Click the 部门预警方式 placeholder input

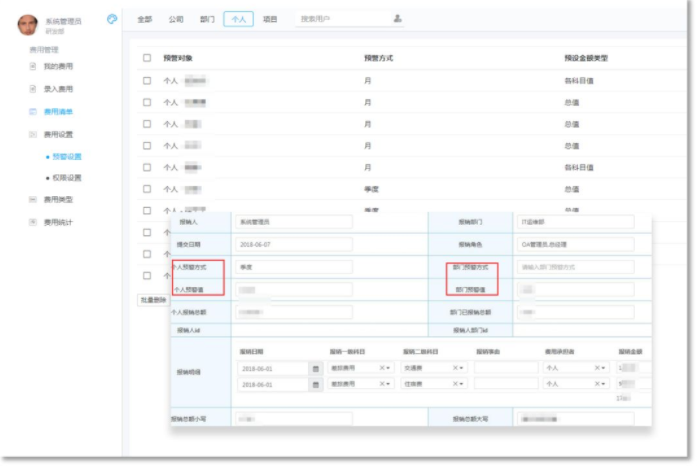coord(576,267)
